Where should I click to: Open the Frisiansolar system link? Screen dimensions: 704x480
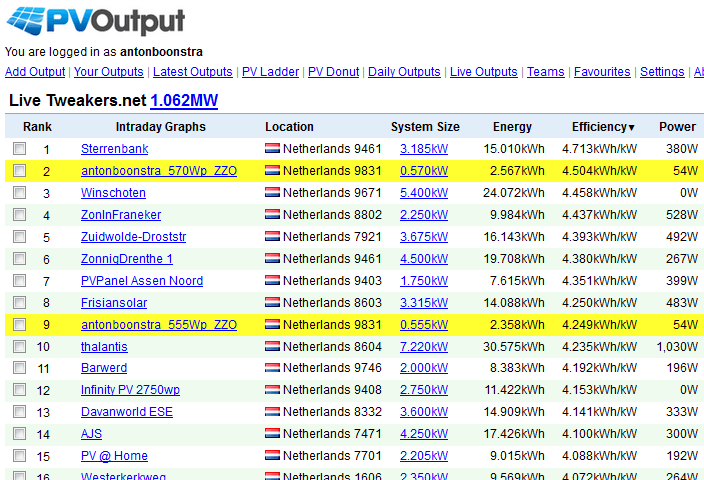(x=114, y=303)
